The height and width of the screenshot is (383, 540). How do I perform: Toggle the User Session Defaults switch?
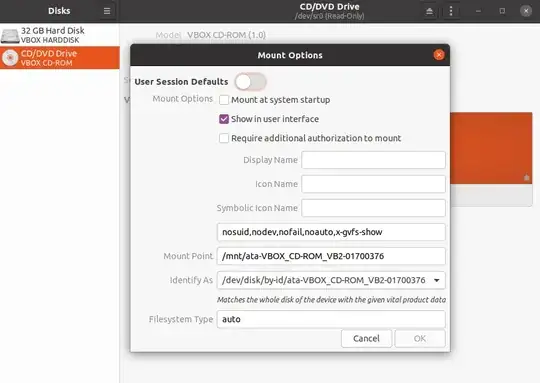coord(250,82)
